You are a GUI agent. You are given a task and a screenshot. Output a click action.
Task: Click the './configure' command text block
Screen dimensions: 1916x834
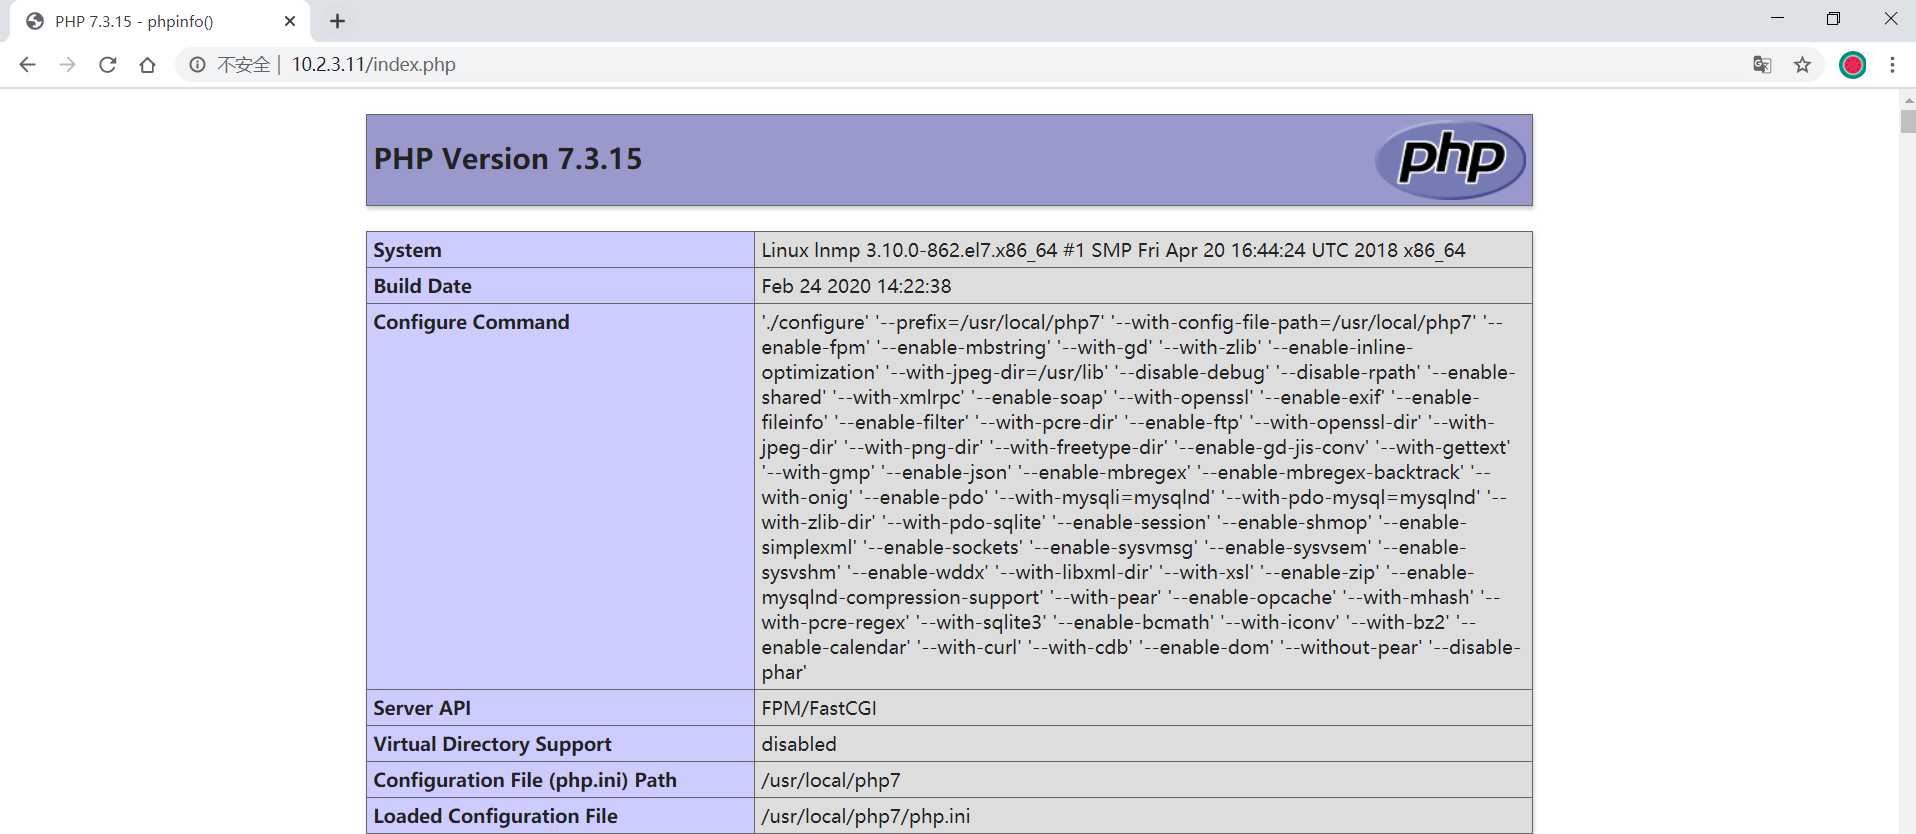1141,497
